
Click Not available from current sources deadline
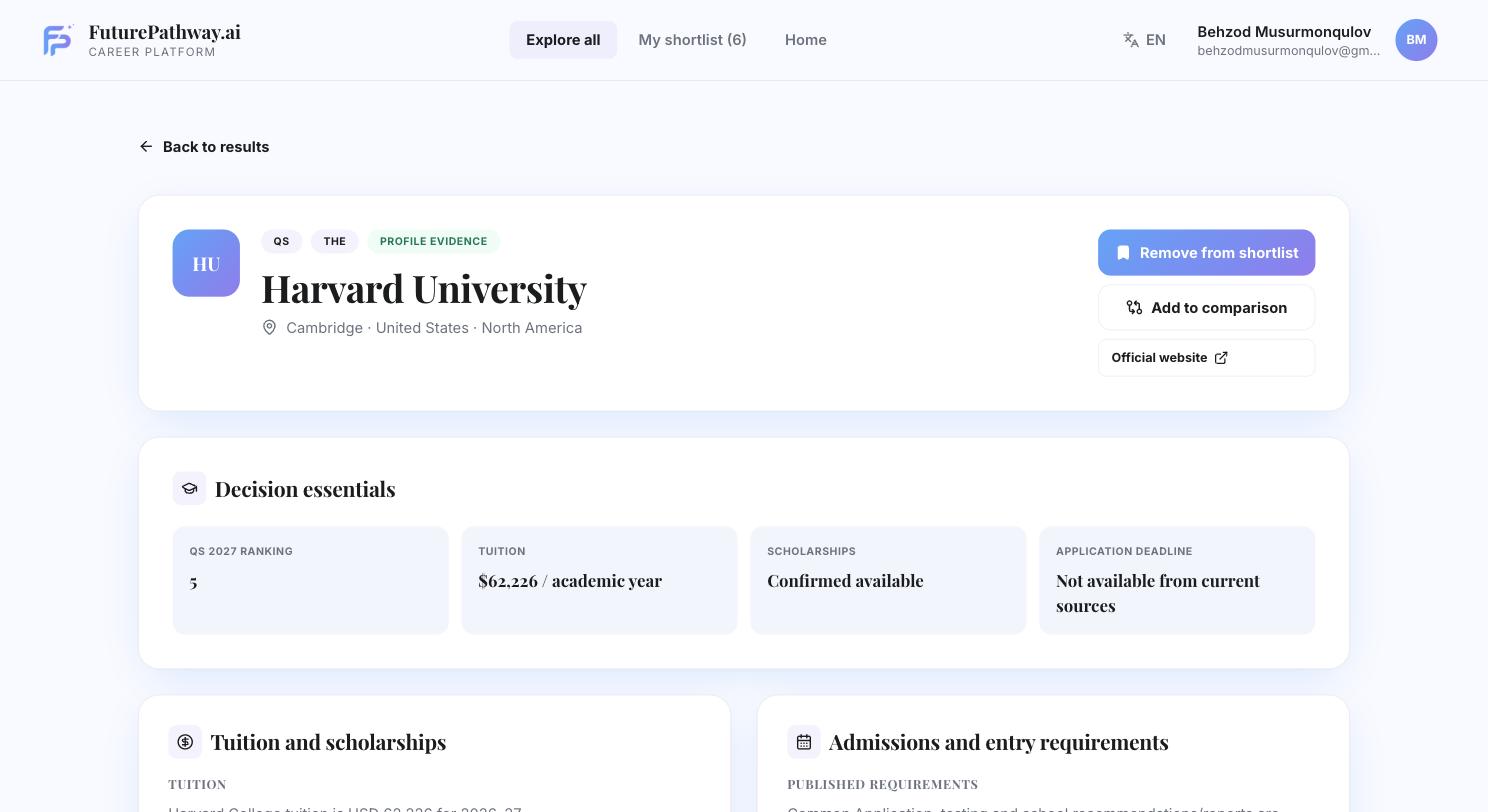[x=1158, y=593]
